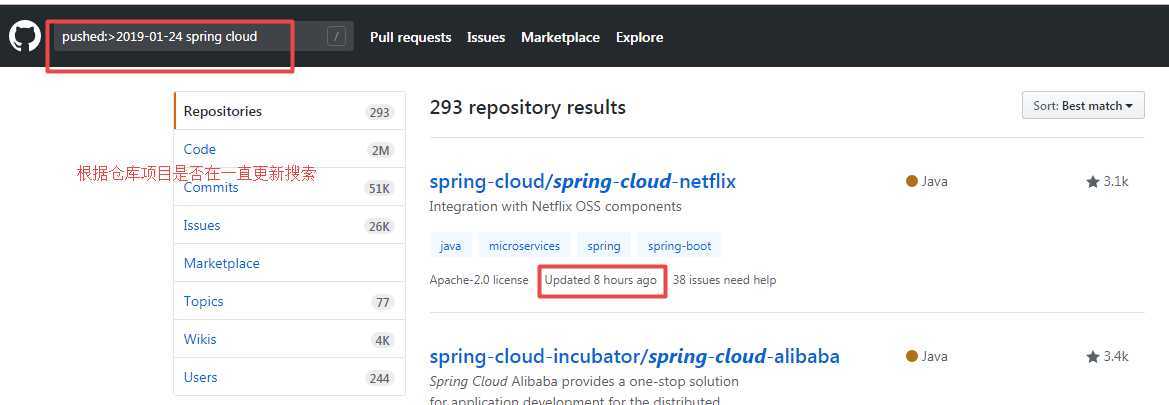
Task: Open spring-cloud/spring-cloud-netflix repository
Action: tap(583, 181)
